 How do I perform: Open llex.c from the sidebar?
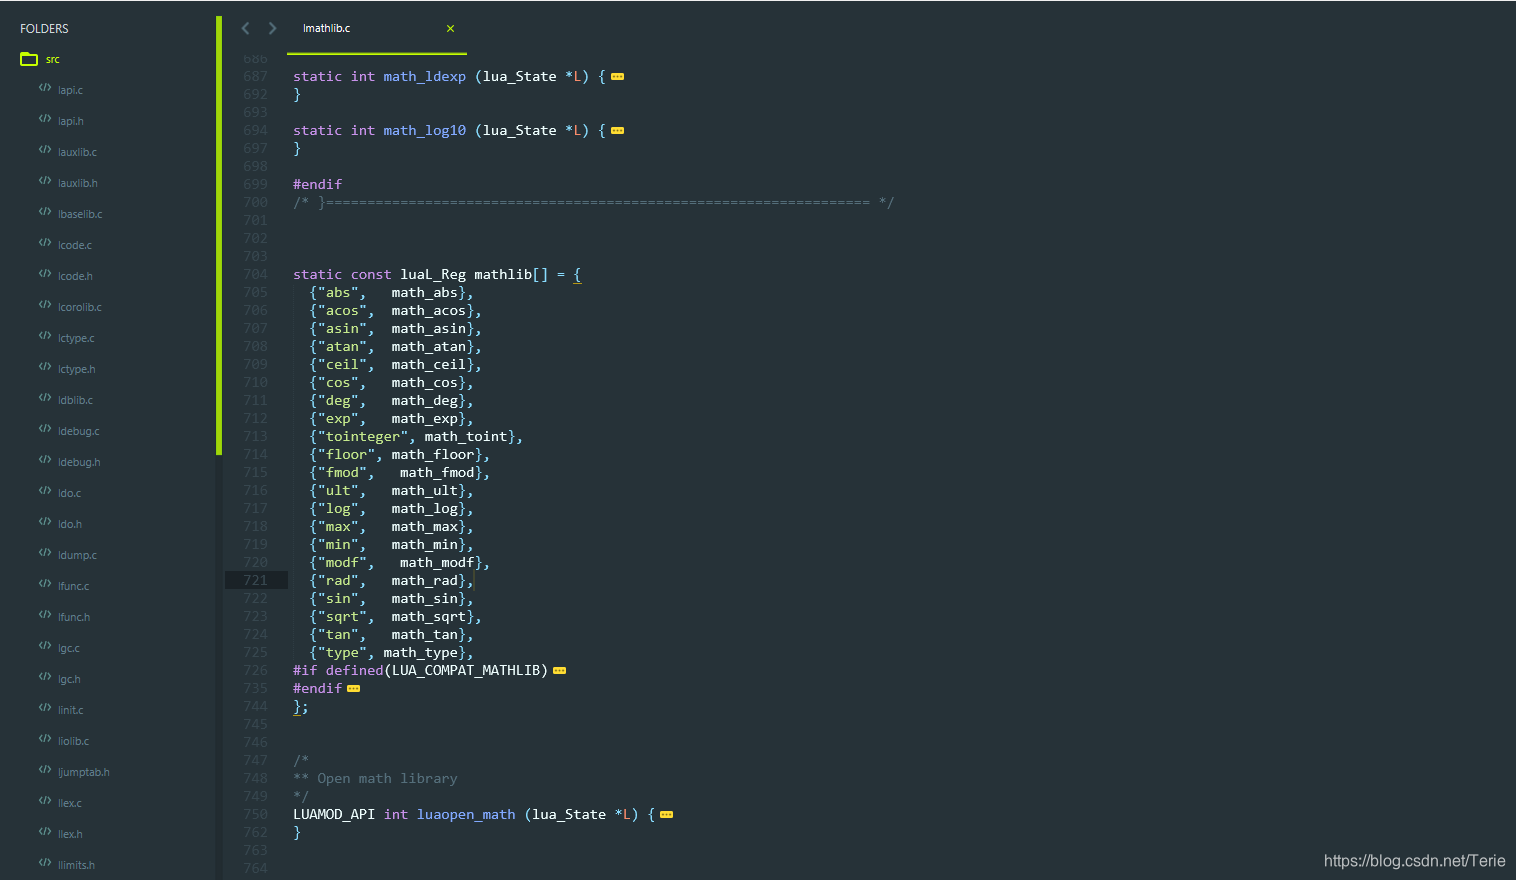tap(70, 803)
